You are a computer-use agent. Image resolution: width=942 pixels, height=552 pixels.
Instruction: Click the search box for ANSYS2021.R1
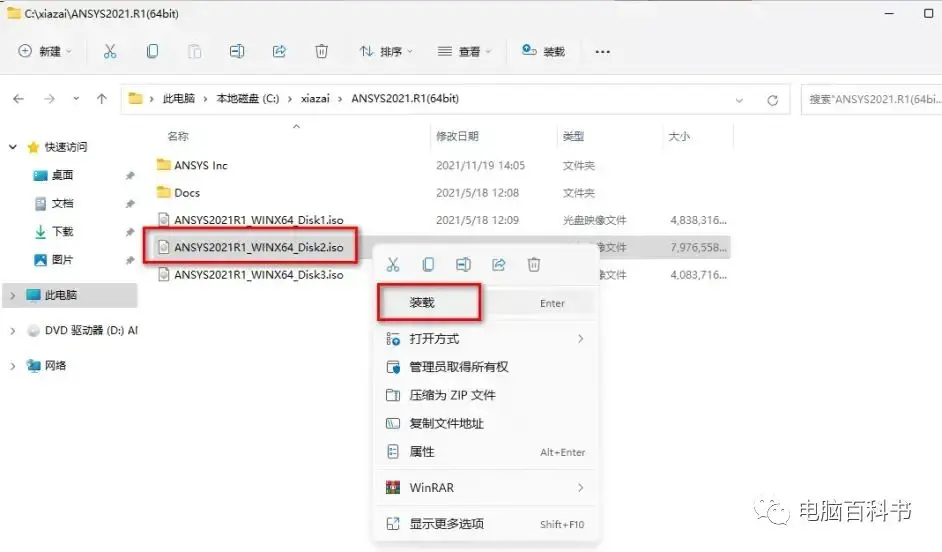tap(871, 99)
